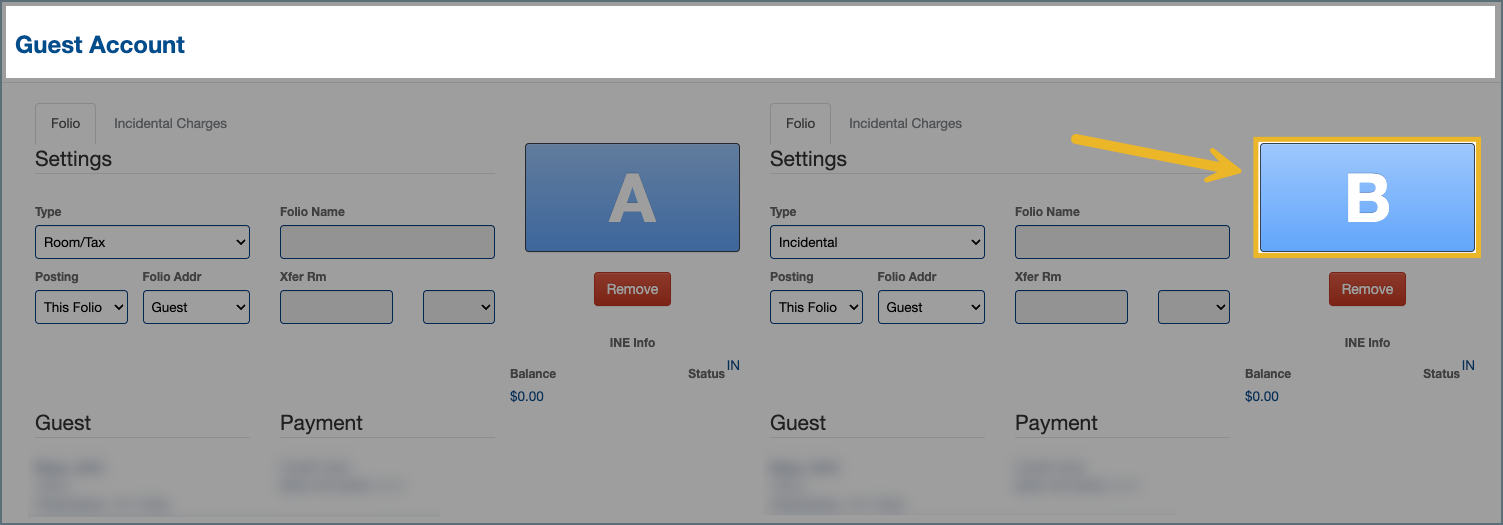This screenshot has height=525, width=1503.
Task: Open the Type dropdown showing Room/Tax
Action: click(142, 242)
